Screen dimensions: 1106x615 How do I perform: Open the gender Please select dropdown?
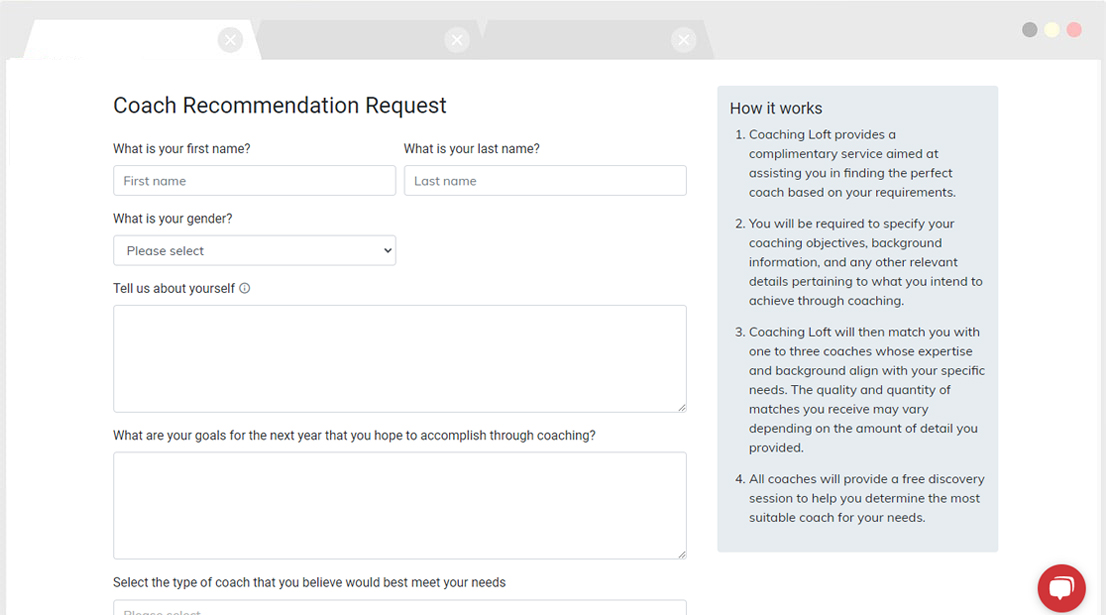click(x=254, y=251)
